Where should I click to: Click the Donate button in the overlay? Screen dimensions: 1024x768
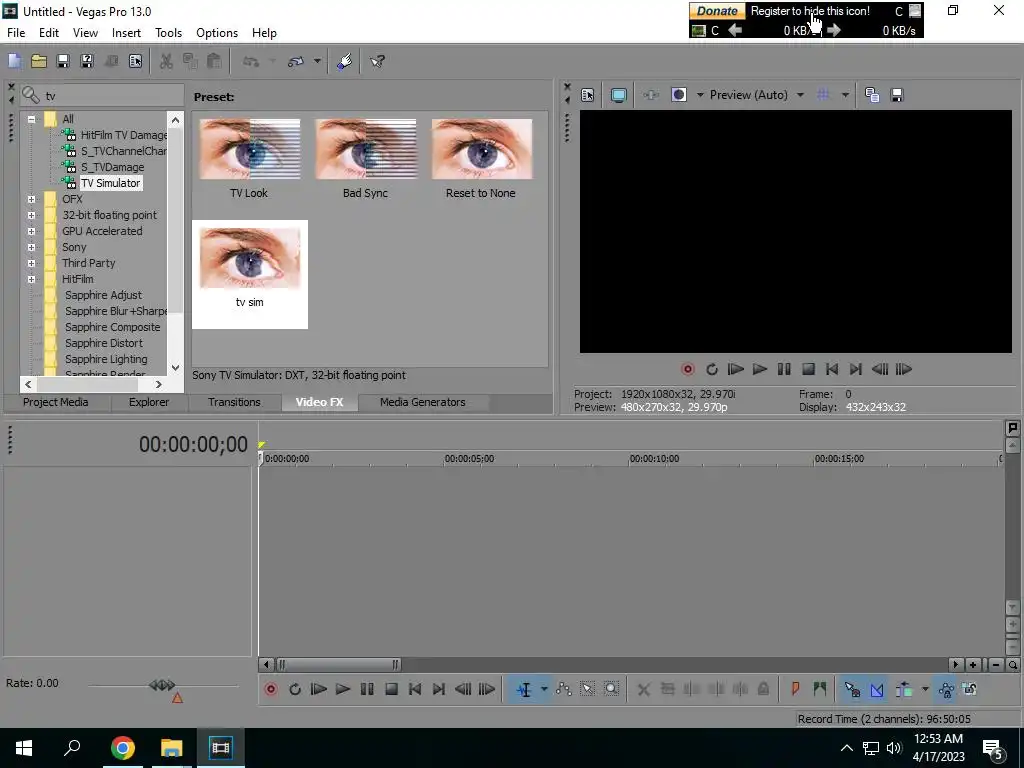tap(717, 11)
